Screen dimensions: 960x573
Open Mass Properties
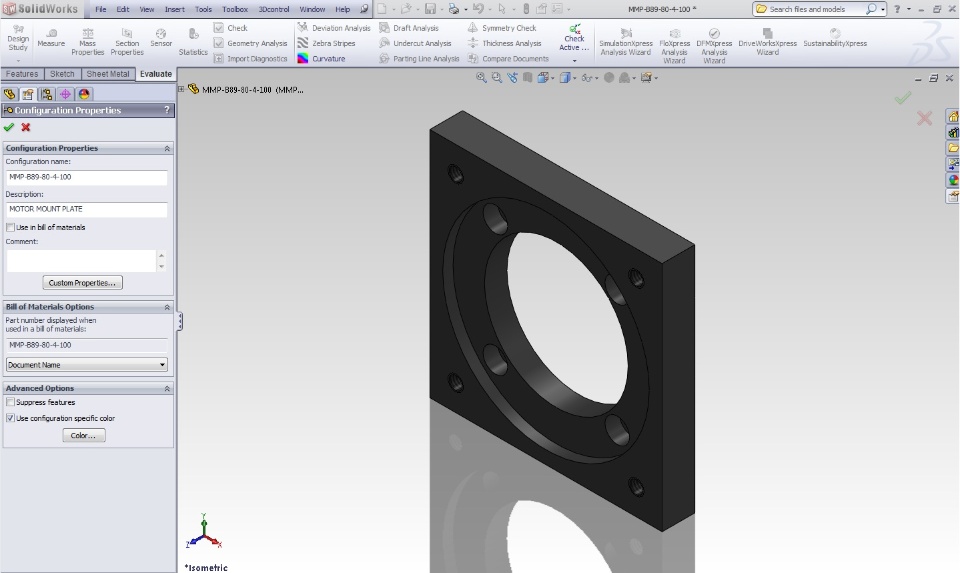pos(88,42)
